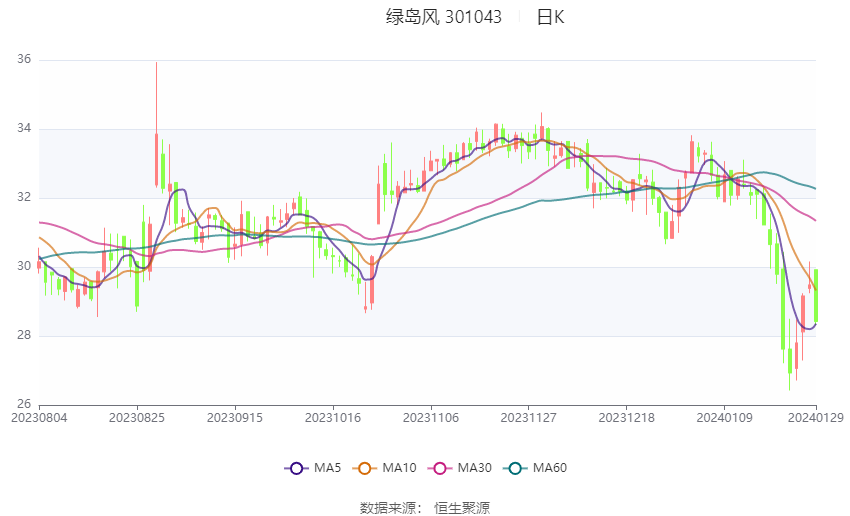The height and width of the screenshot is (516, 850).
Task: Click the 20230825 date axis label
Action: (137, 418)
